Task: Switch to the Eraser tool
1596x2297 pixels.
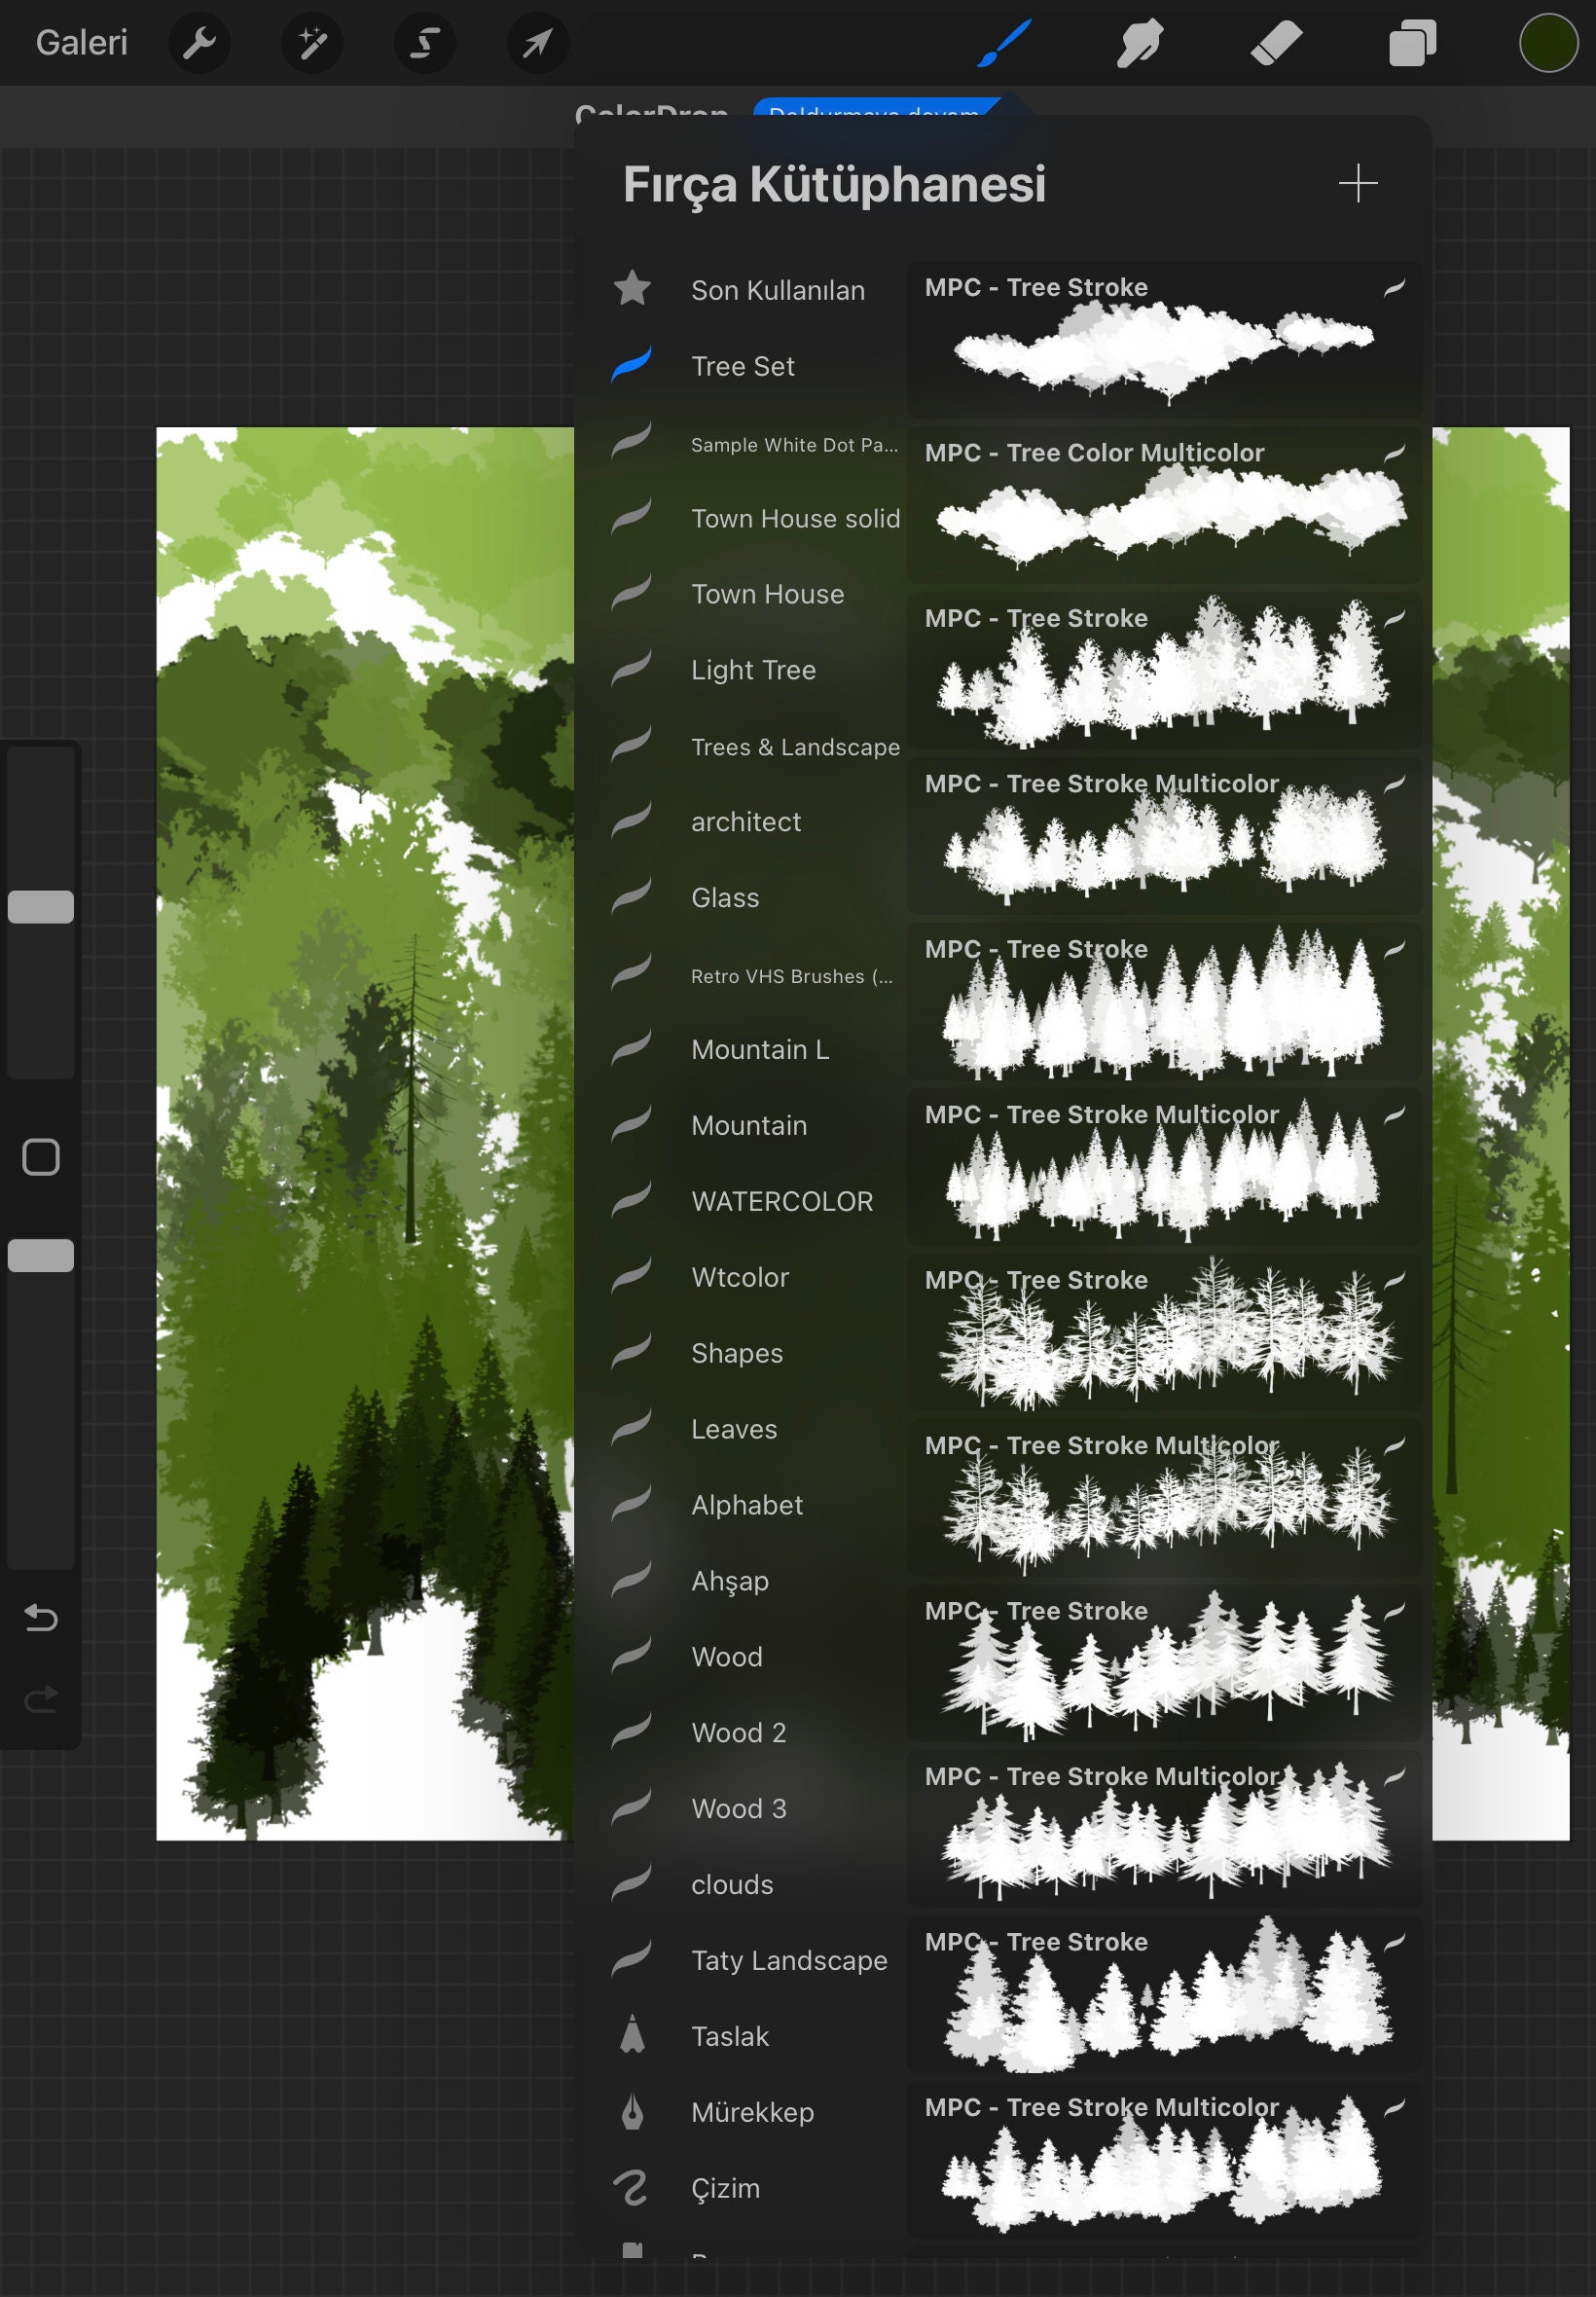Action: (1277, 43)
